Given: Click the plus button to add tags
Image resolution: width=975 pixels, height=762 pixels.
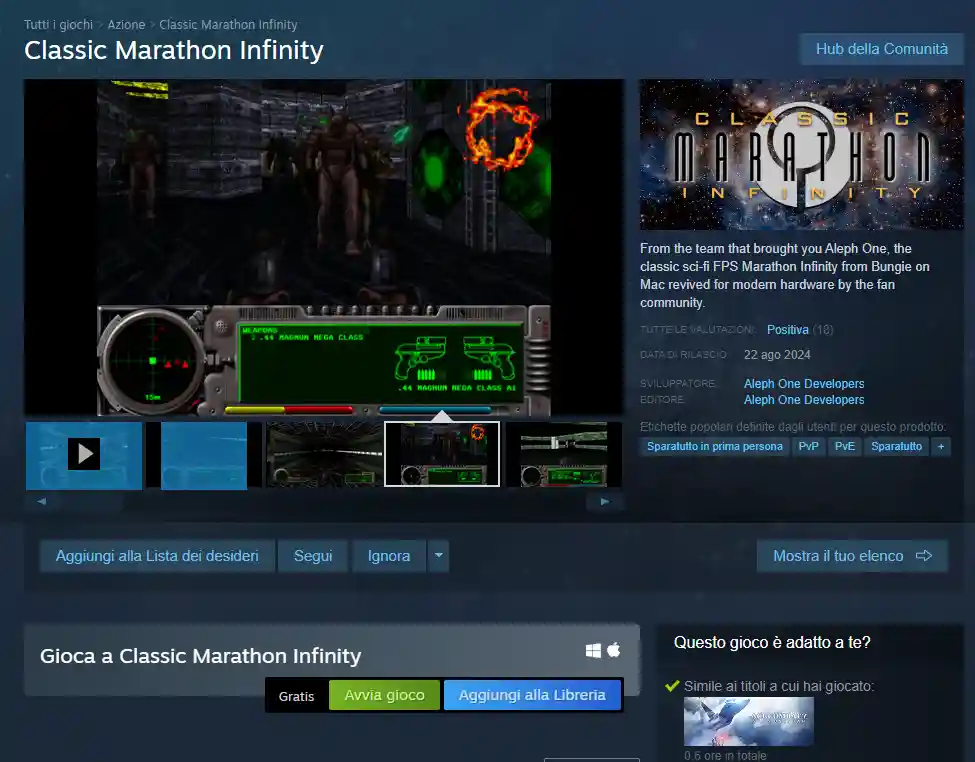Looking at the screenshot, I should pyautogui.click(x=941, y=447).
